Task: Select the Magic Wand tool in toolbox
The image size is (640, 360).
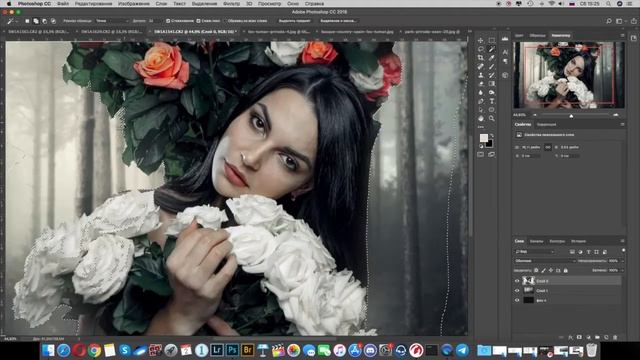Action: 492,49
